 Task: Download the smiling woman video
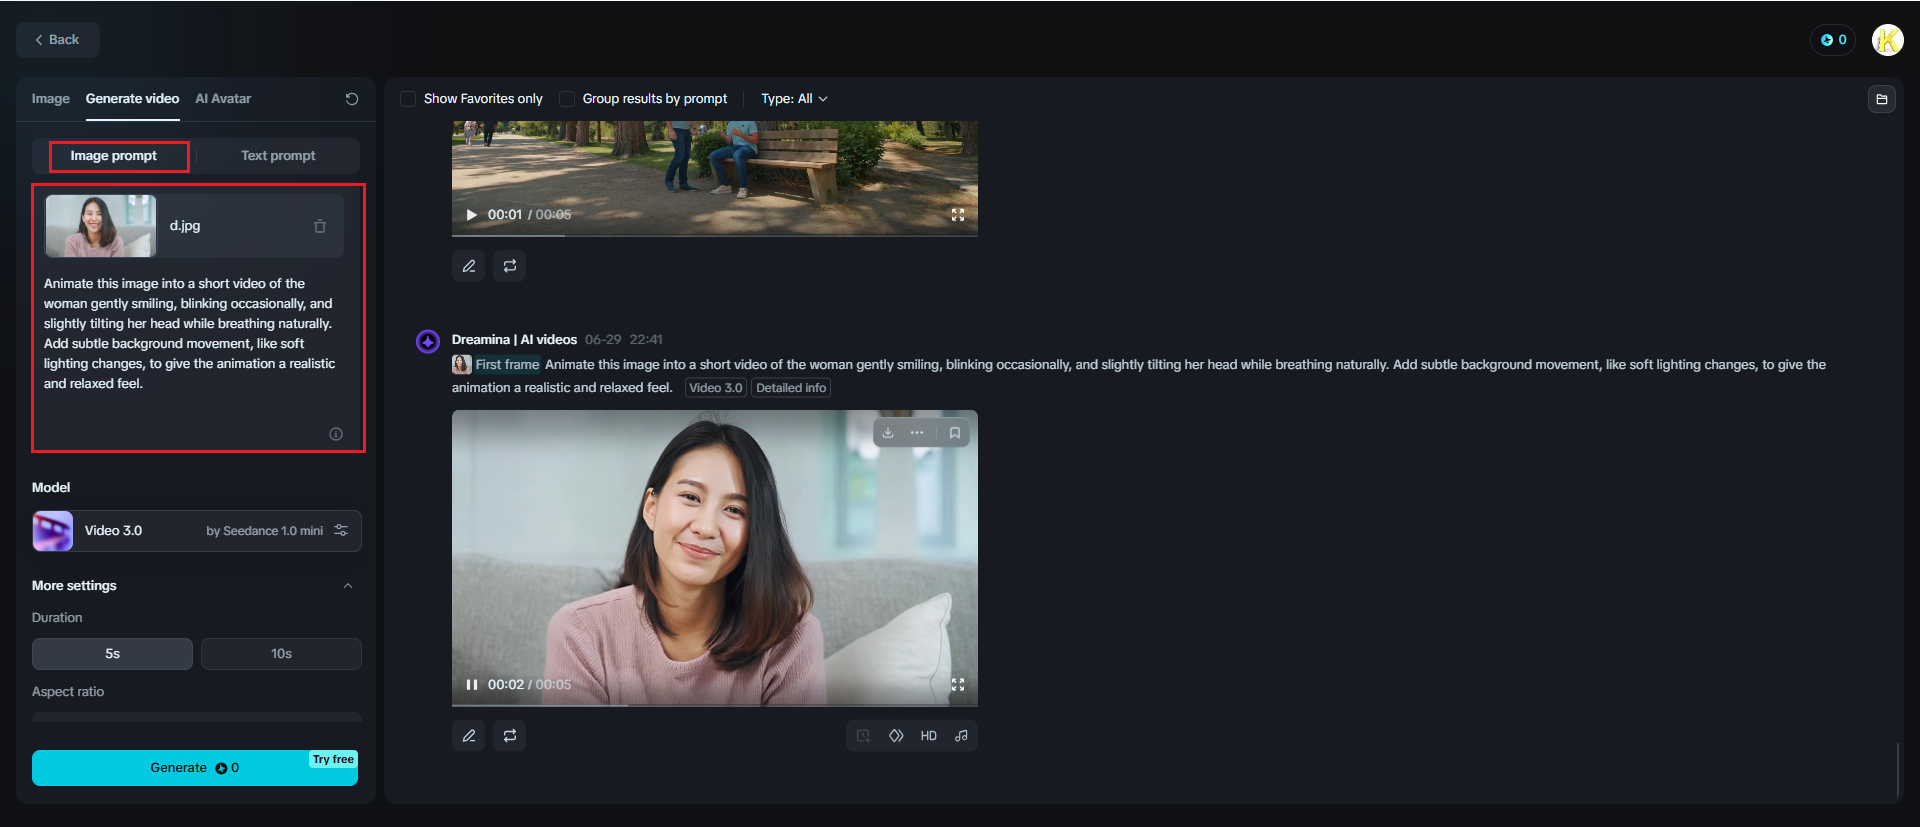click(x=888, y=433)
